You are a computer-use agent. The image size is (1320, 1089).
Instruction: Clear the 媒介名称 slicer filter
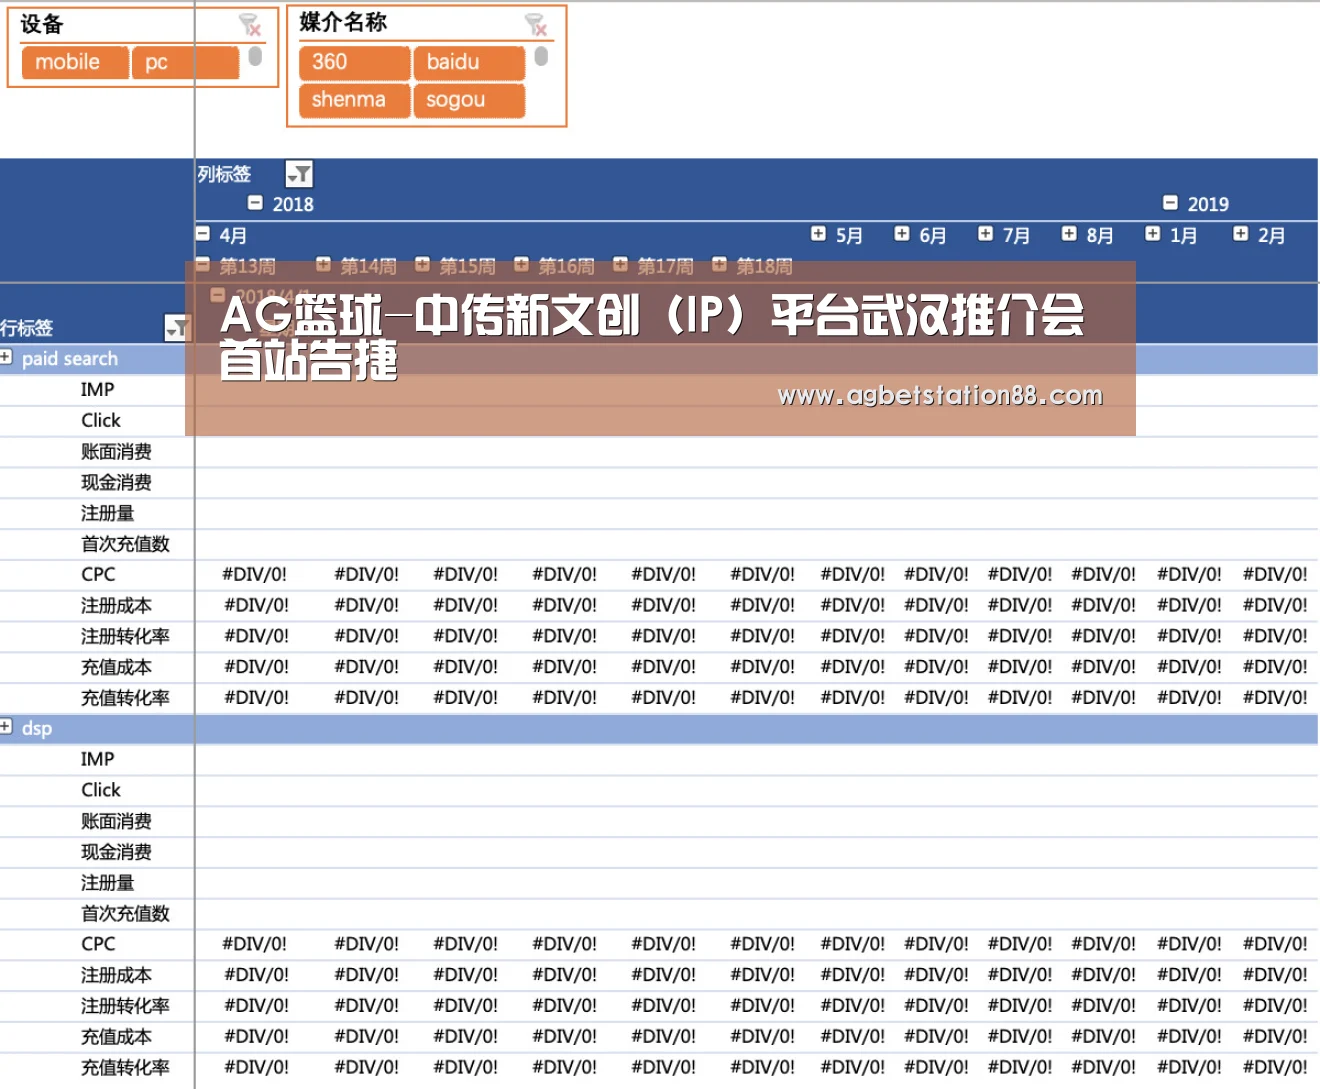536,24
